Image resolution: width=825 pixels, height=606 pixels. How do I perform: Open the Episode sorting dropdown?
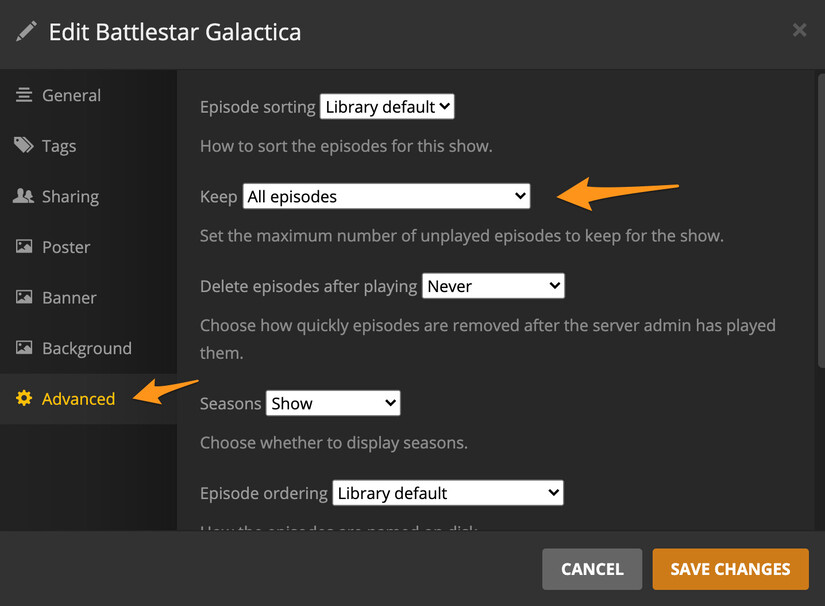pyautogui.click(x=387, y=106)
